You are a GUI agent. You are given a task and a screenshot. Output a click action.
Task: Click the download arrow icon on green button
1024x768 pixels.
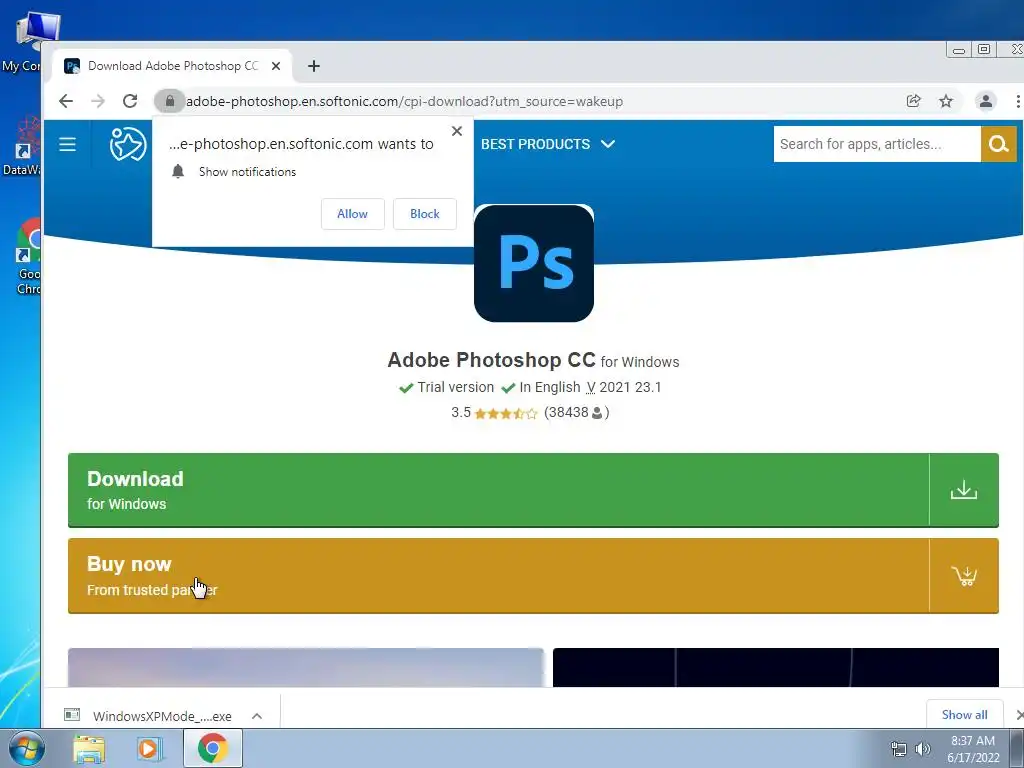pos(964,490)
